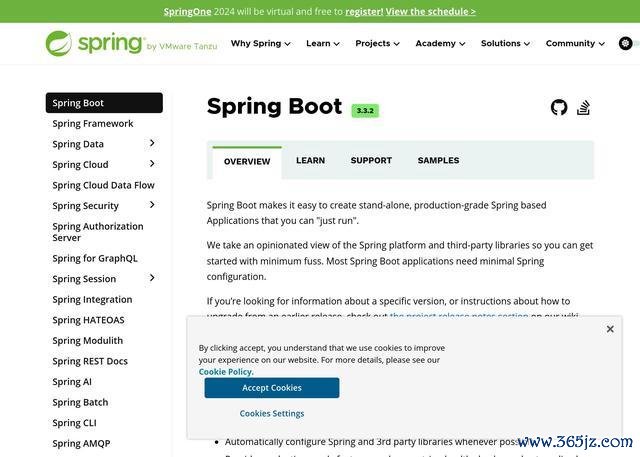Viewport: 640px width, 457px height.
Task: Open the Stack Overflow icon
Action: pyautogui.click(x=584, y=107)
